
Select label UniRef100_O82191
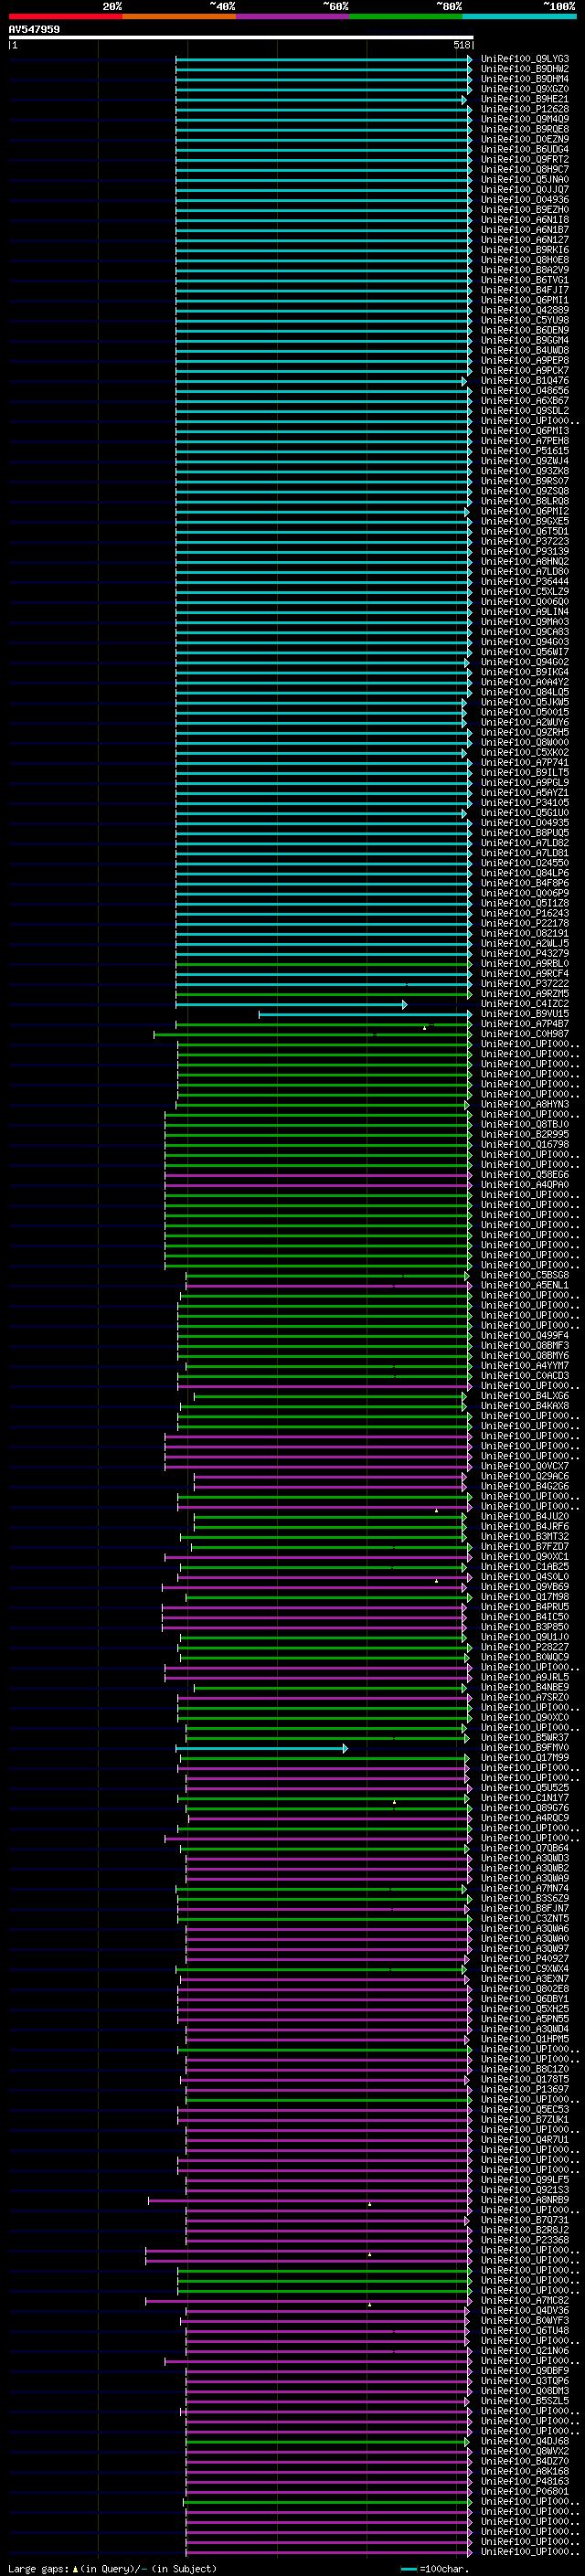click(525, 933)
